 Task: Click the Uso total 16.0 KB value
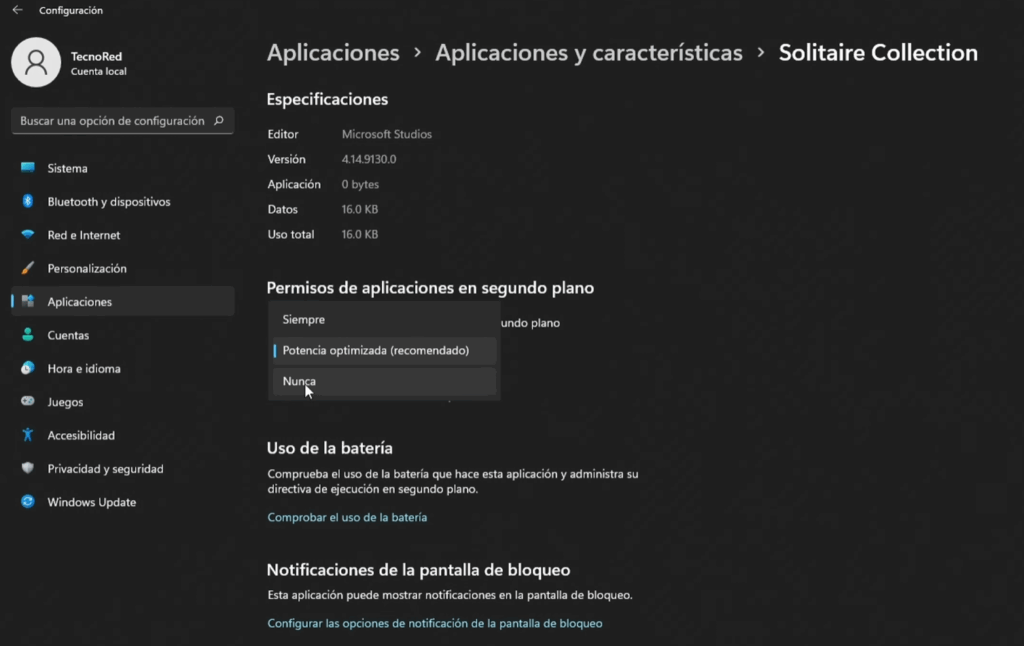click(360, 234)
